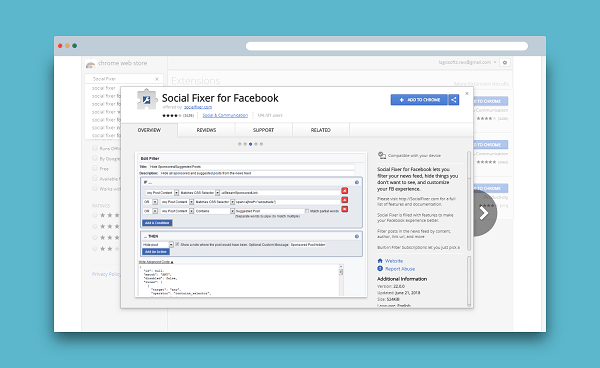Viewport: 600px width, 368px height.
Task: Switch to the Related tab
Action: coord(321,130)
